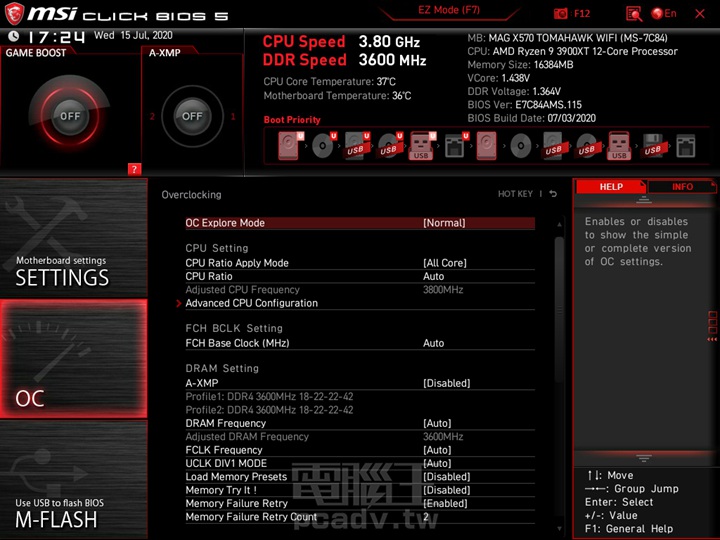This screenshot has height=540, width=720.
Task: Click the FCH Base Clock (MHz) value field
Action: click(434, 343)
